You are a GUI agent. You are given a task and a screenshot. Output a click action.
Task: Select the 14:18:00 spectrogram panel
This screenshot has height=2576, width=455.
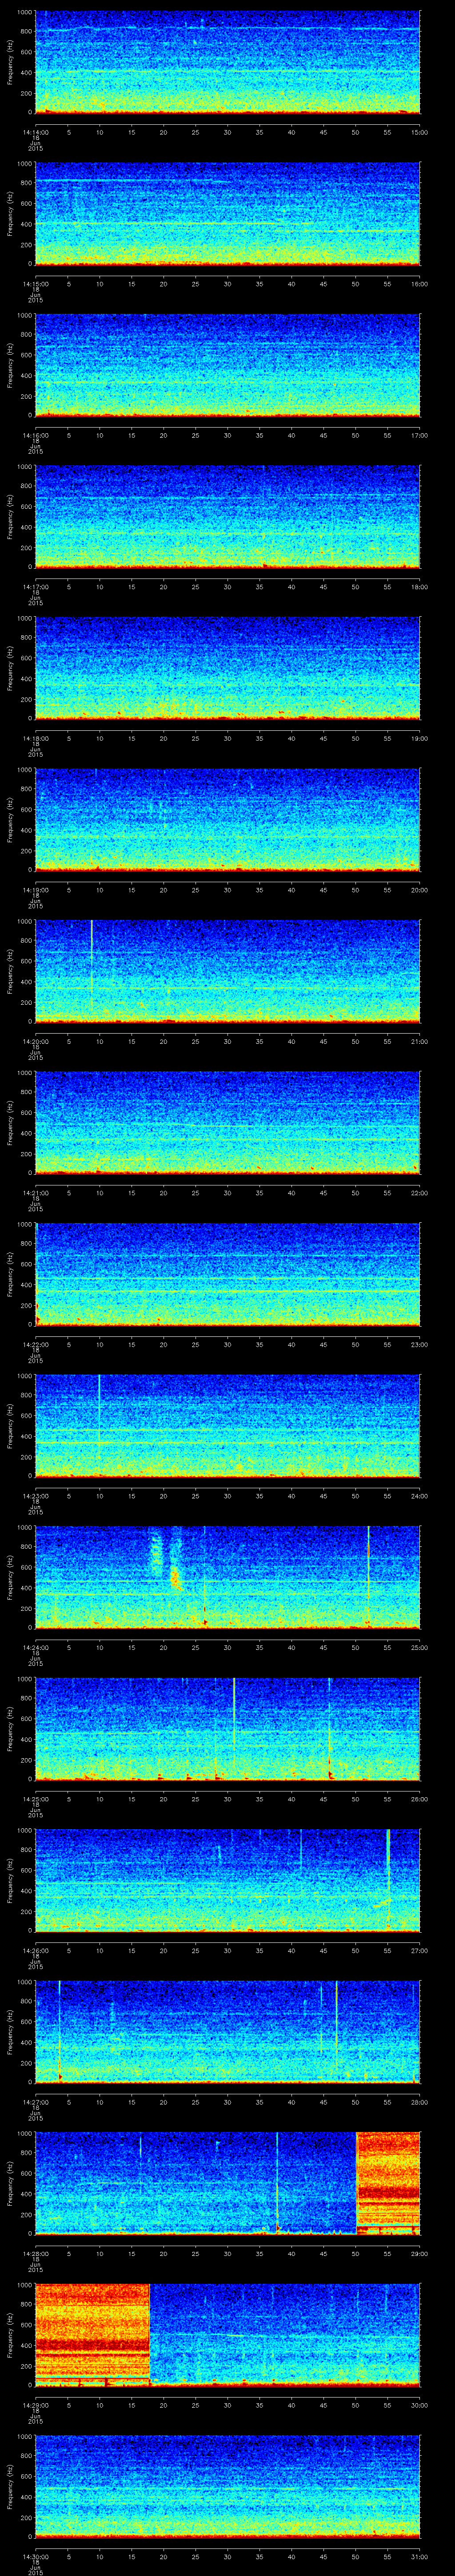[x=227, y=668]
